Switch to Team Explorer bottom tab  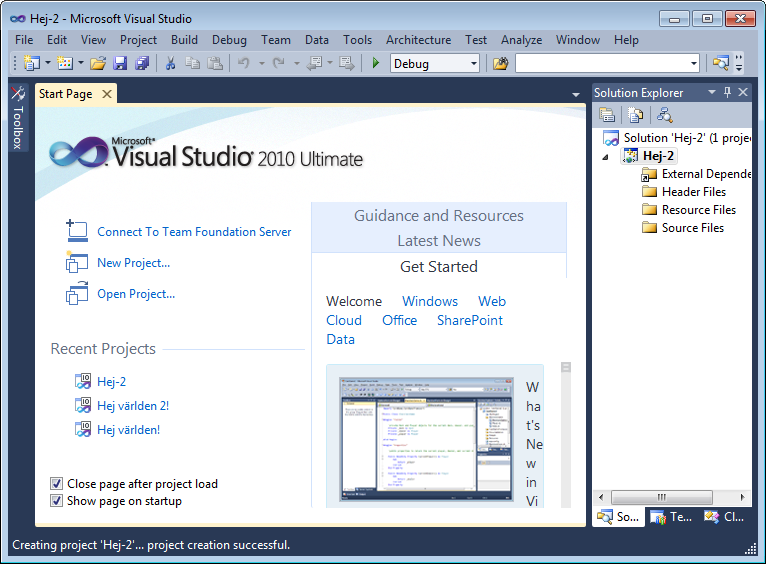[671, 517]
